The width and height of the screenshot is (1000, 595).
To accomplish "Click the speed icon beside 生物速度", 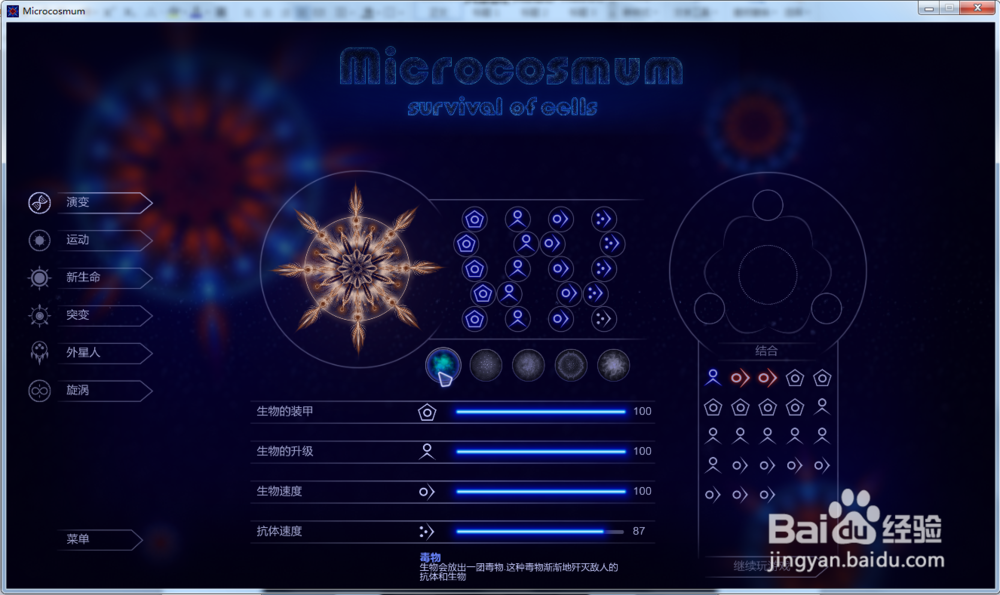I will click(x=427, y=492).
